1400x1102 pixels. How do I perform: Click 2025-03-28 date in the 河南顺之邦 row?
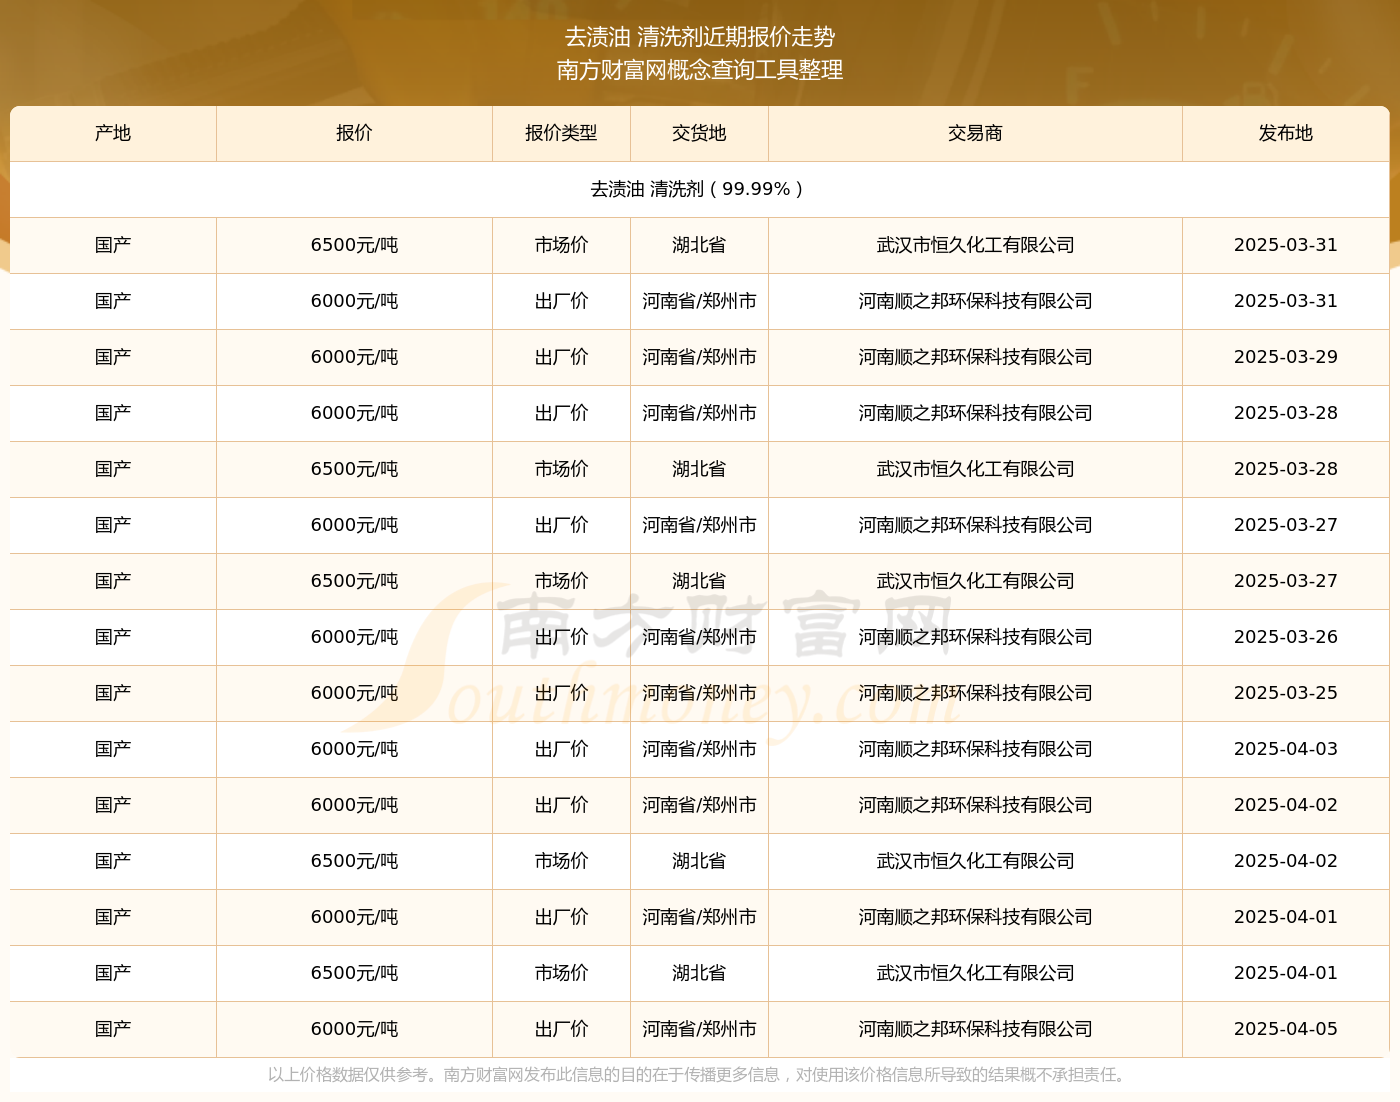1286,413
